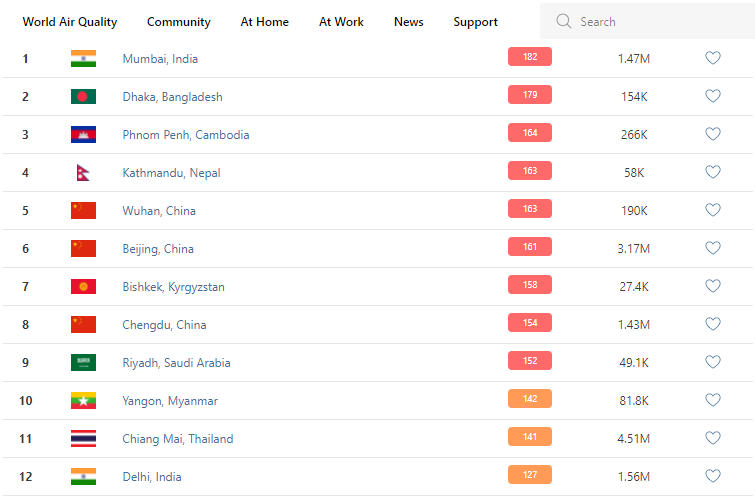
Task: Open the Community menu
Action: [179, 22]
